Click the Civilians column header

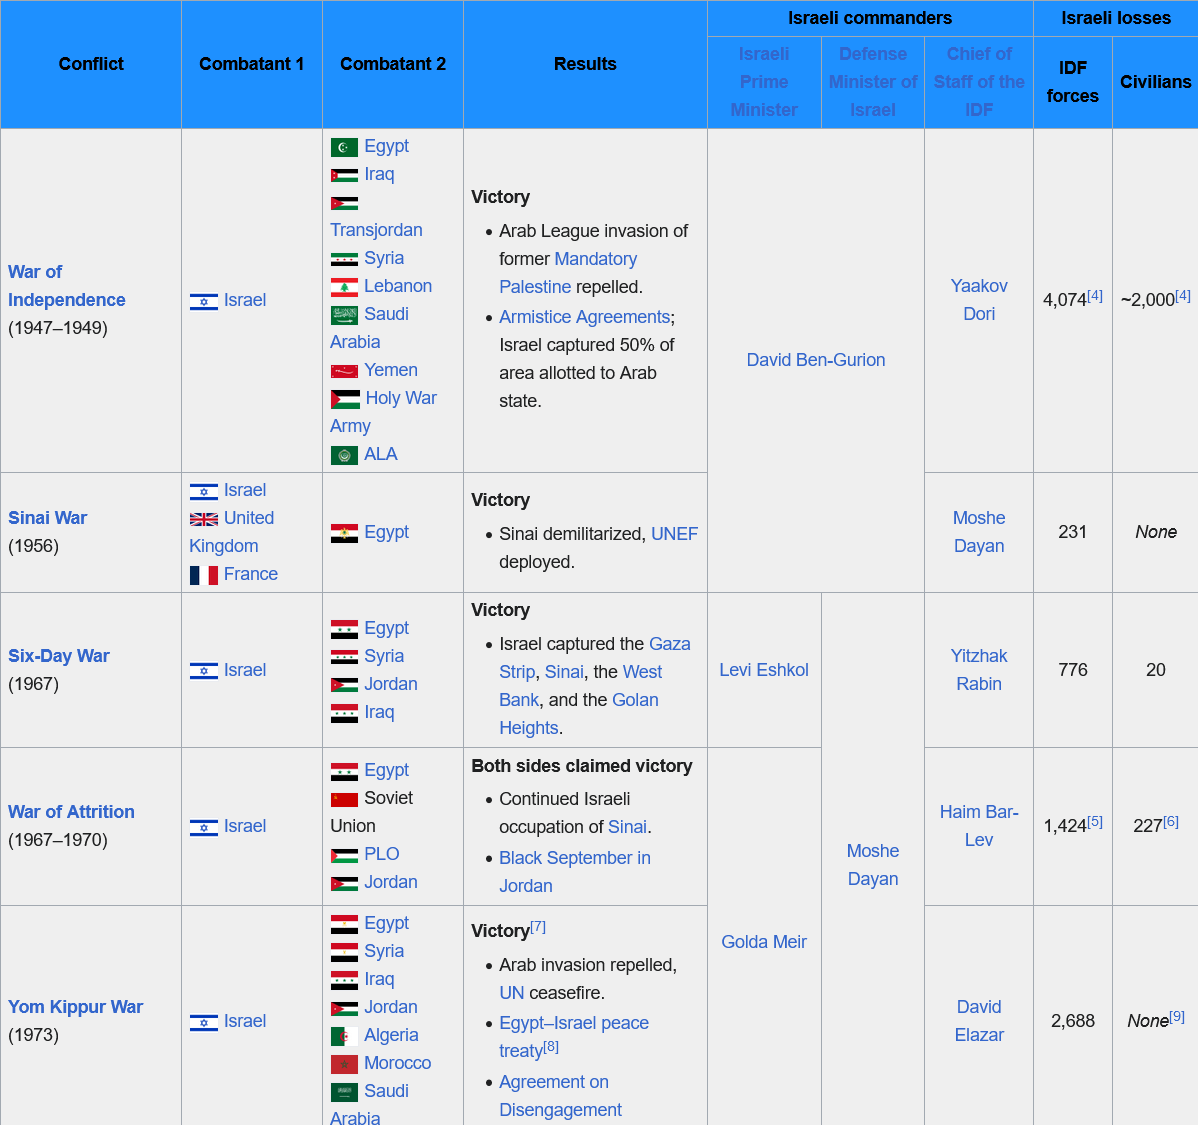(1155, 82)
